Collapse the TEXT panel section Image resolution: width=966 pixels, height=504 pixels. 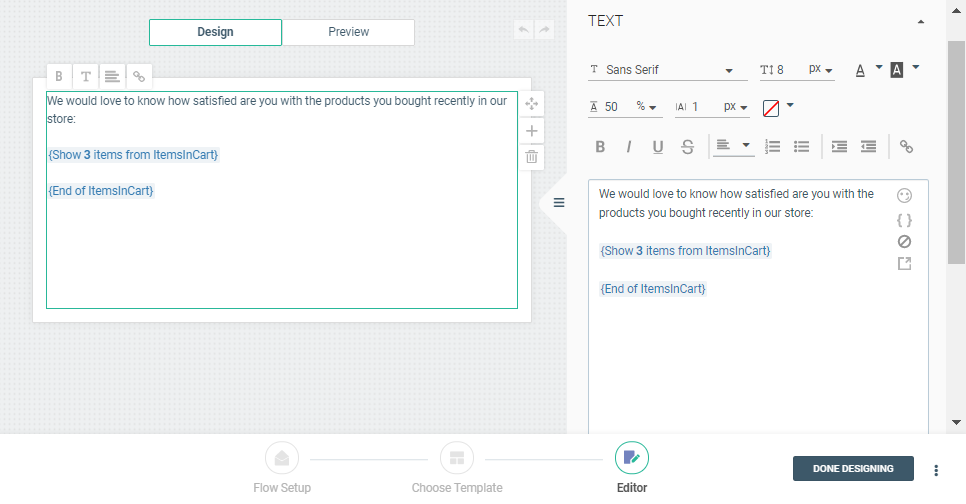click(920, 21)
